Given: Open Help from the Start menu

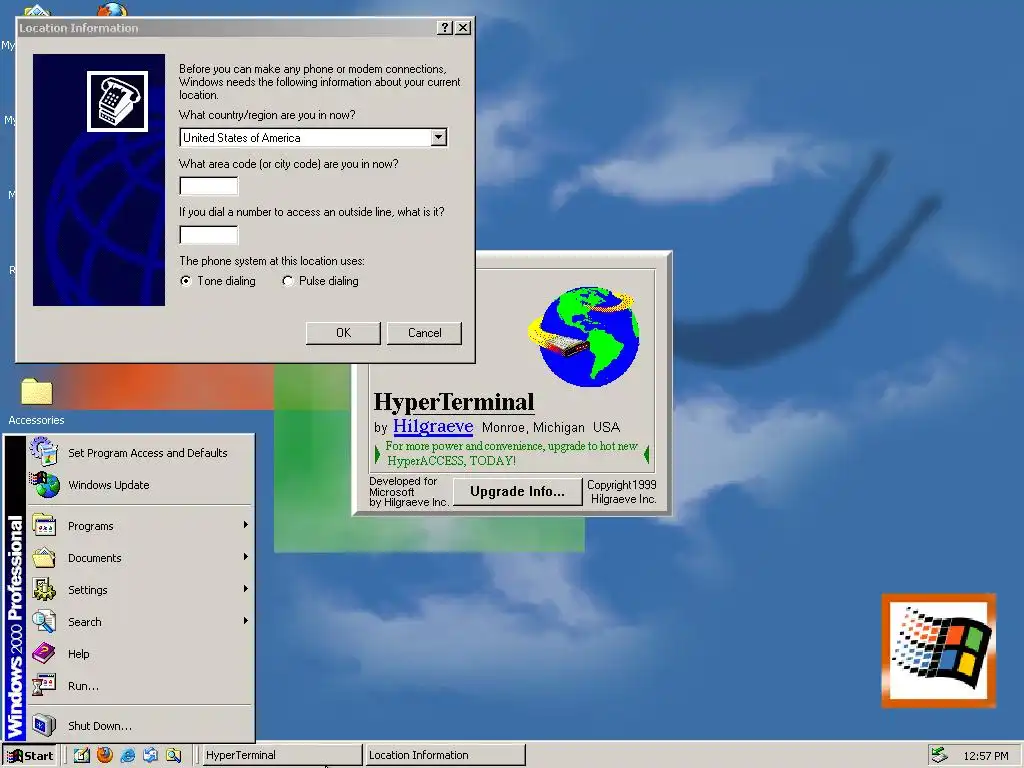Looking at the screenshot, I should 140,654.
